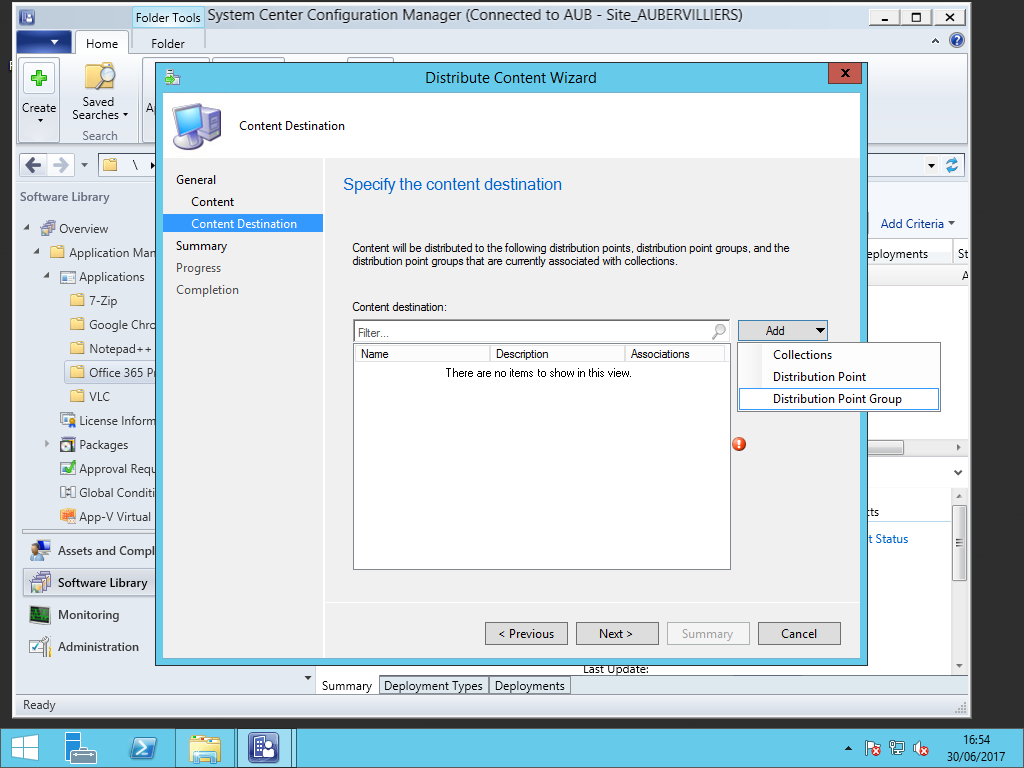Click the Previous wizard button
Screen dimensions: 1024x768
point(526,633)
